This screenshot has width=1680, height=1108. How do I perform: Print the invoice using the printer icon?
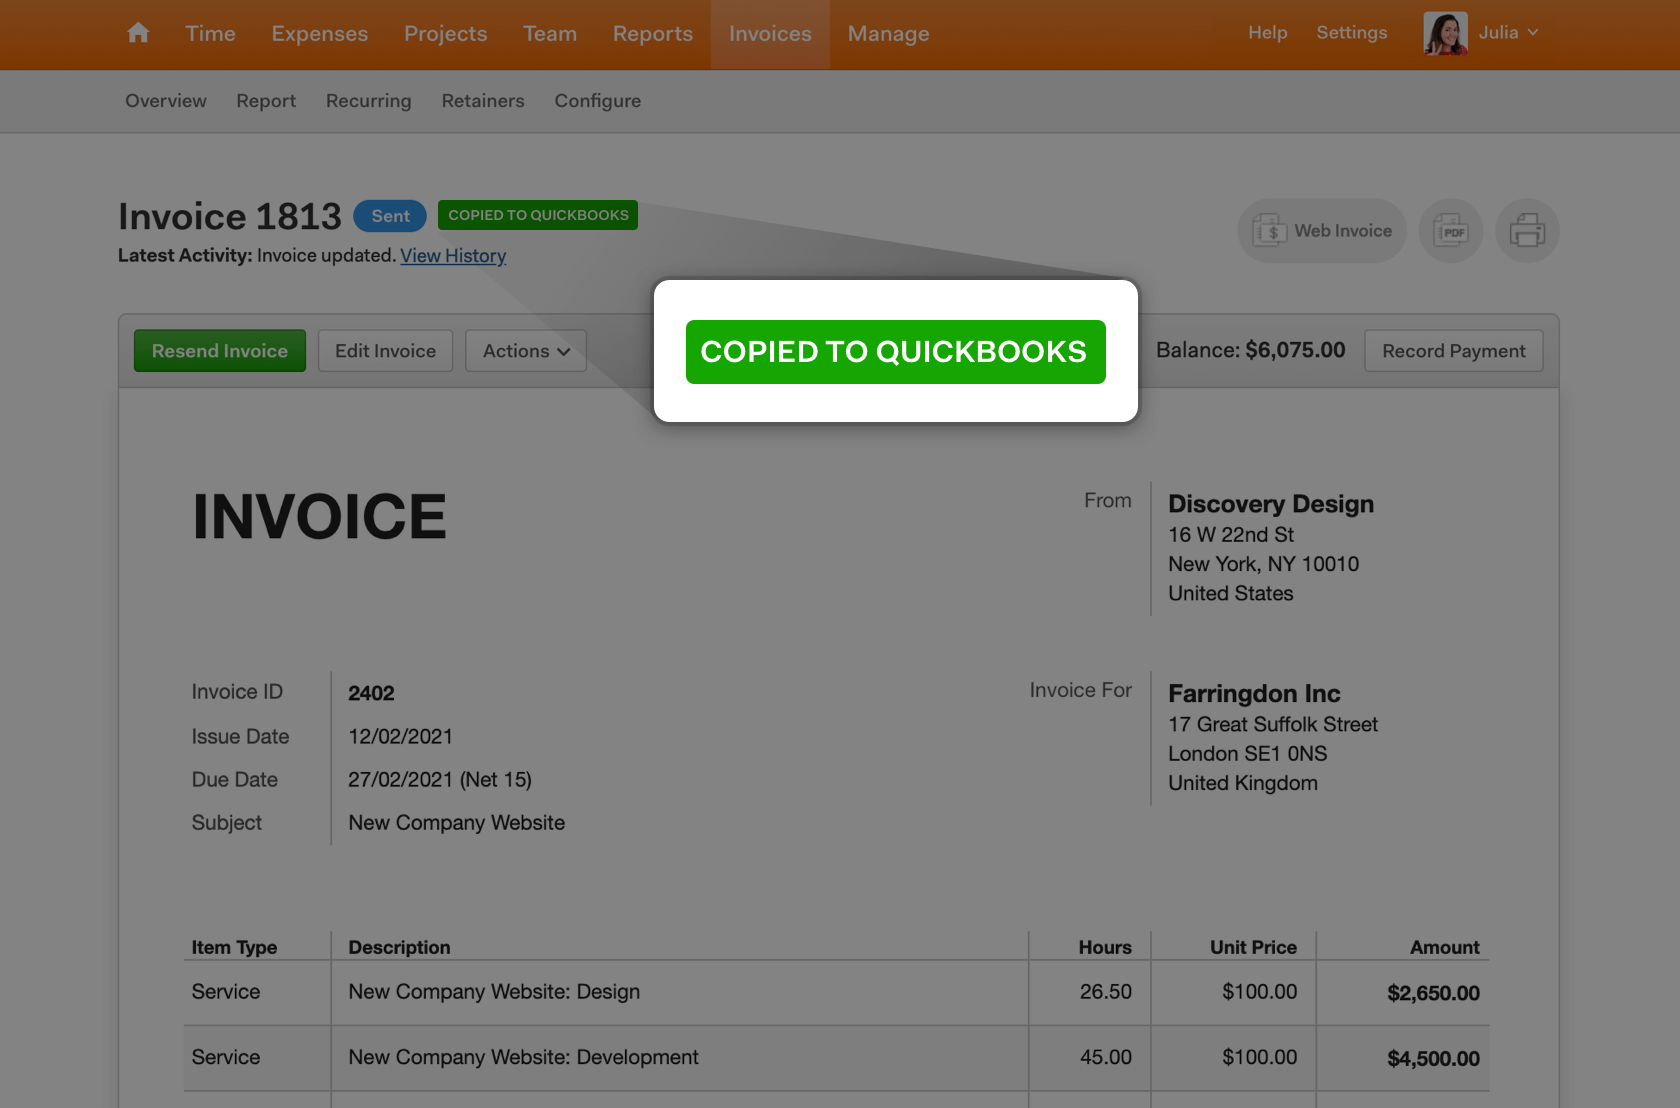tap(1527, 230)
